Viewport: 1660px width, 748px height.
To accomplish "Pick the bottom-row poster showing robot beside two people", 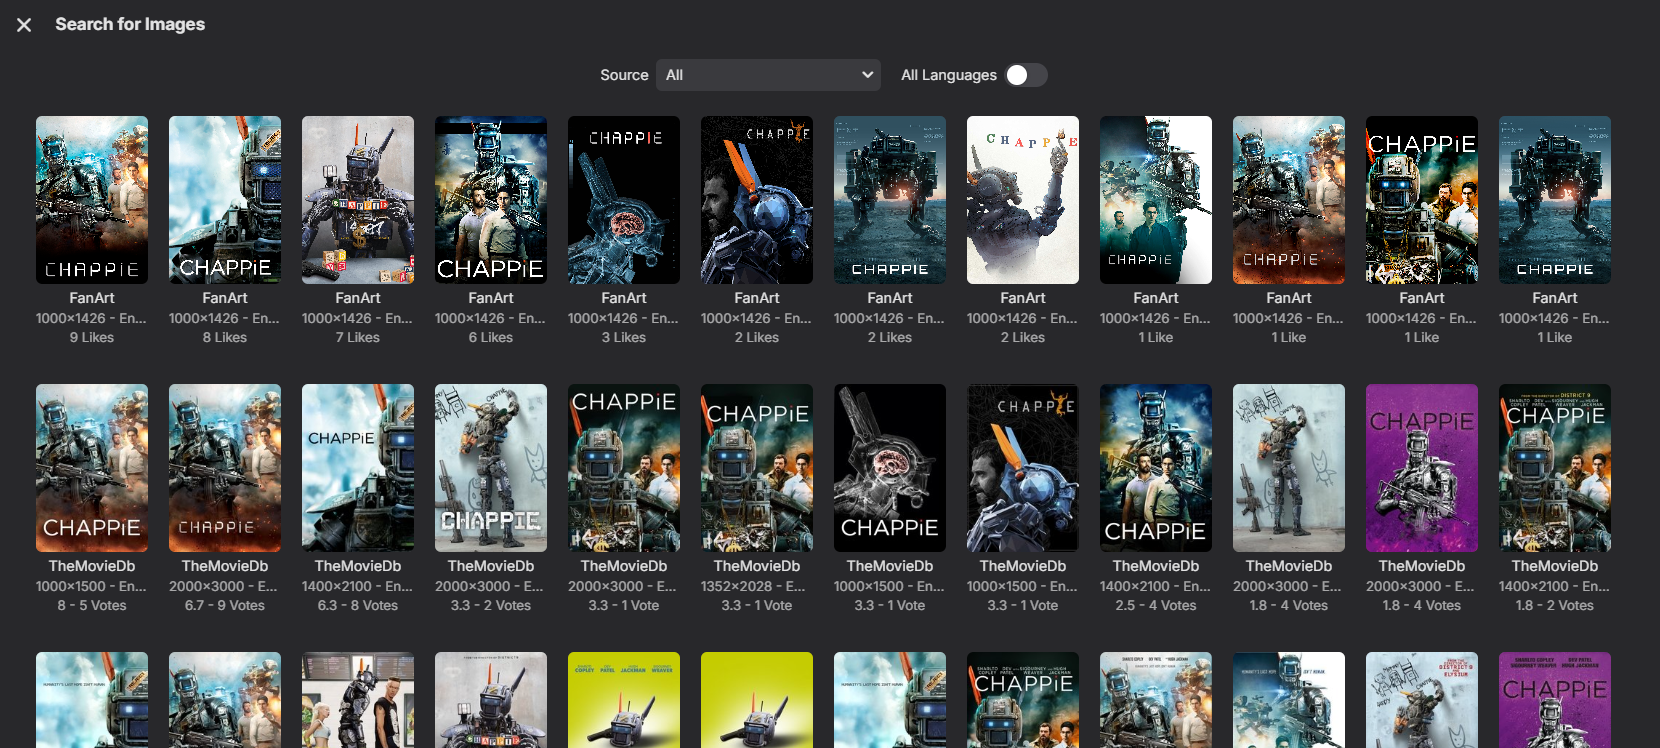I will pos(358,700).
